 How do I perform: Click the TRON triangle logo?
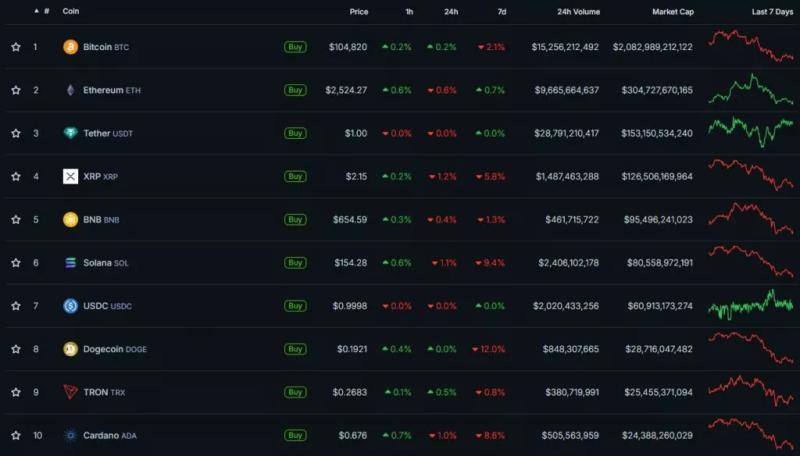(x=70, y=392)
